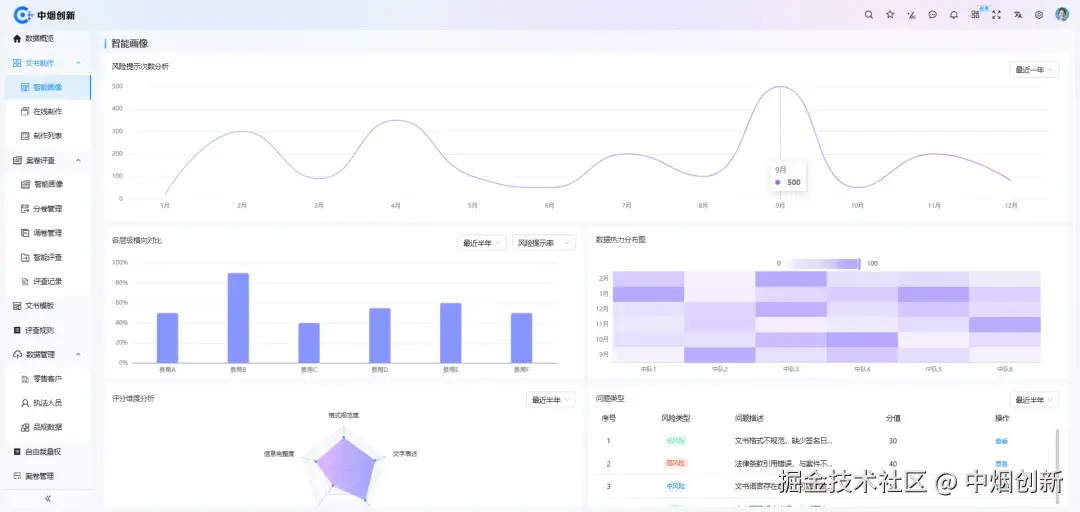The height and width of the screenshot is (512, 1080).
Task: Click the heatmap legend slider handle at 100
Action: 860,263
